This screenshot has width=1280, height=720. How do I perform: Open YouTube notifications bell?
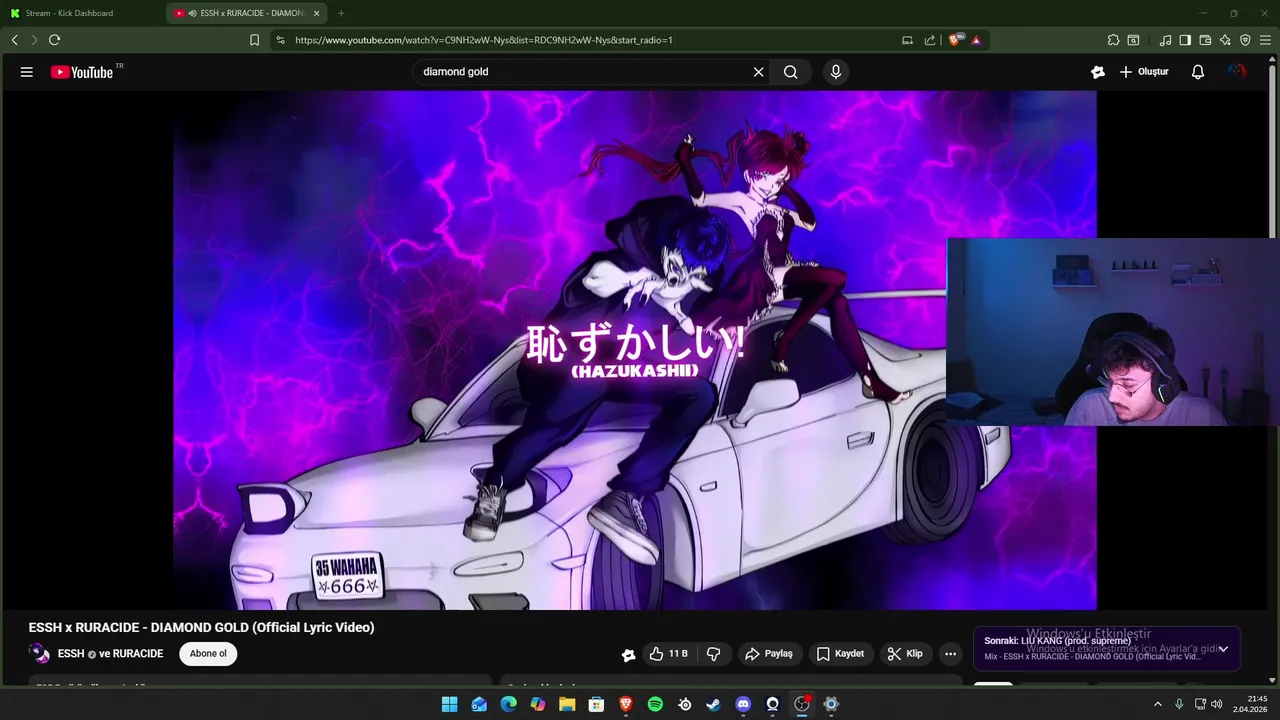click(x=1197, y=72)
